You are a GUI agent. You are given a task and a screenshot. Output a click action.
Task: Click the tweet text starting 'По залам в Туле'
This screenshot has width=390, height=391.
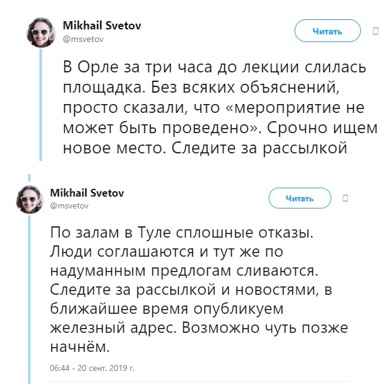[x=199, y=290]
